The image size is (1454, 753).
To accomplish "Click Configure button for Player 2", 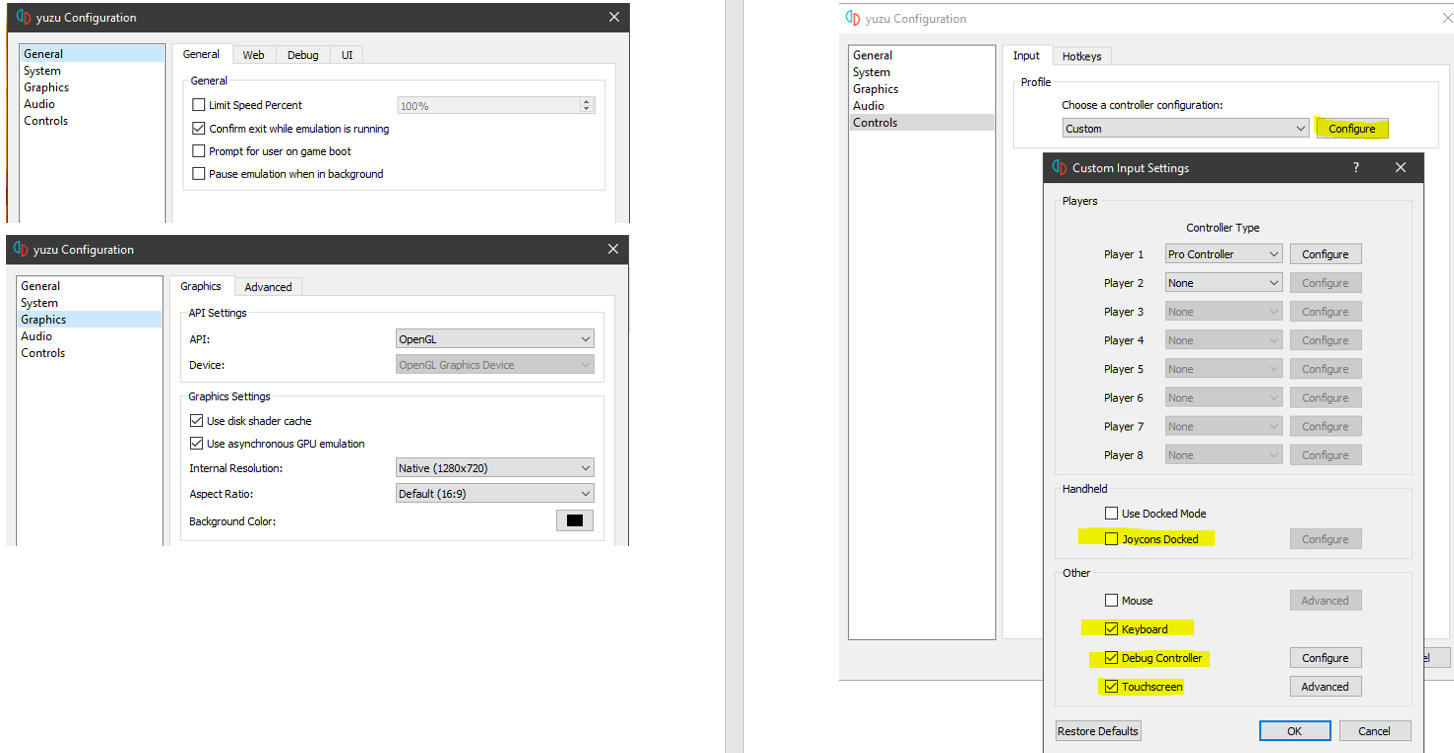I will tap(1325, 283).
